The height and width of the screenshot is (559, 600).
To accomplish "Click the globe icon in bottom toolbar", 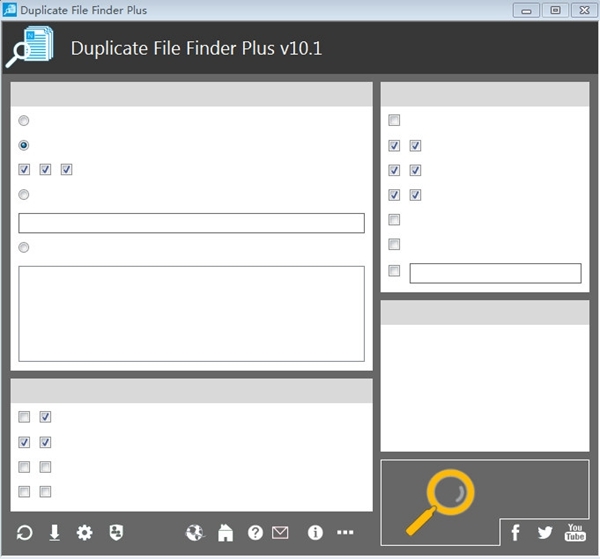I will pos(195,533).
